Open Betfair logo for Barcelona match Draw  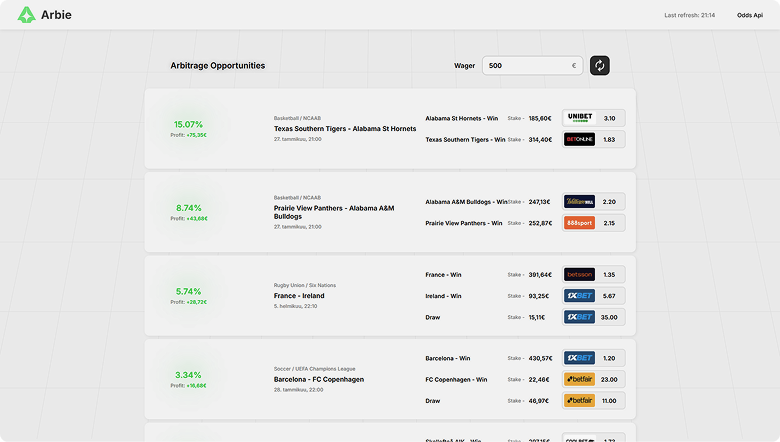[579, 401]
